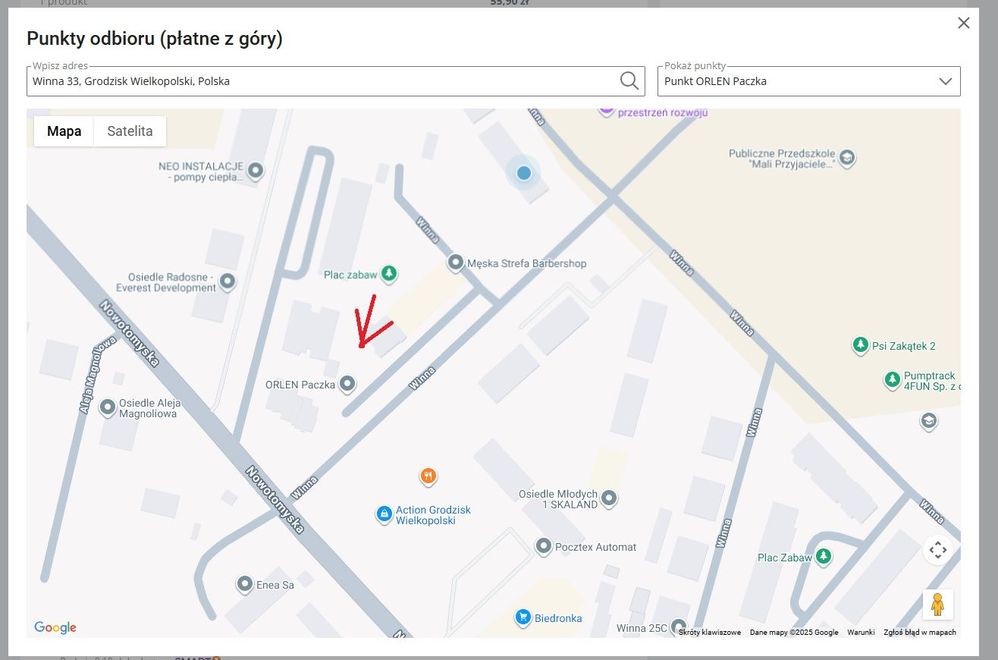Focus the Wpisz adres input field
The height and width of the screenshot is (660, 998).
click(335, 81)
